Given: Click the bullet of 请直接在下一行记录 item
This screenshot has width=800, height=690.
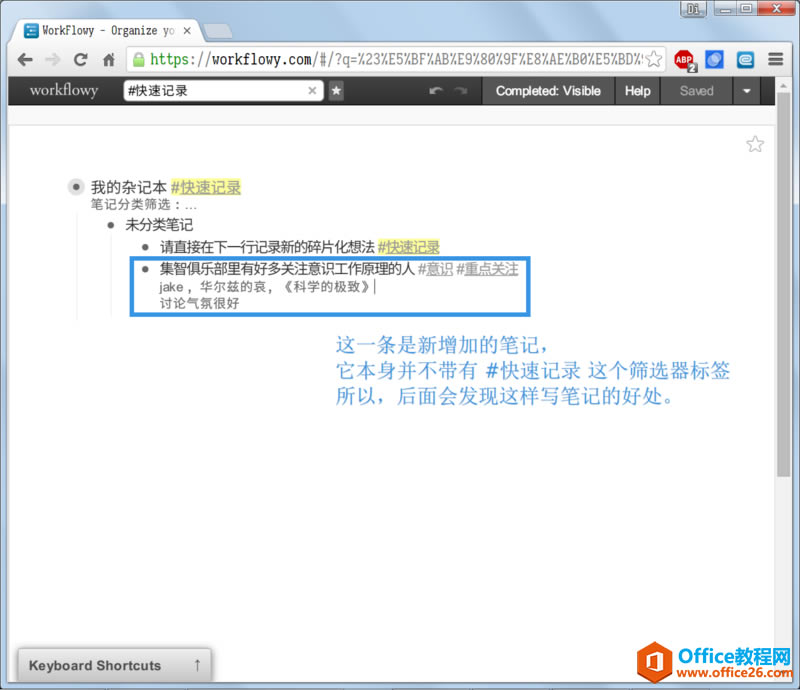Looking at the screenshot, I should point(145,247).
